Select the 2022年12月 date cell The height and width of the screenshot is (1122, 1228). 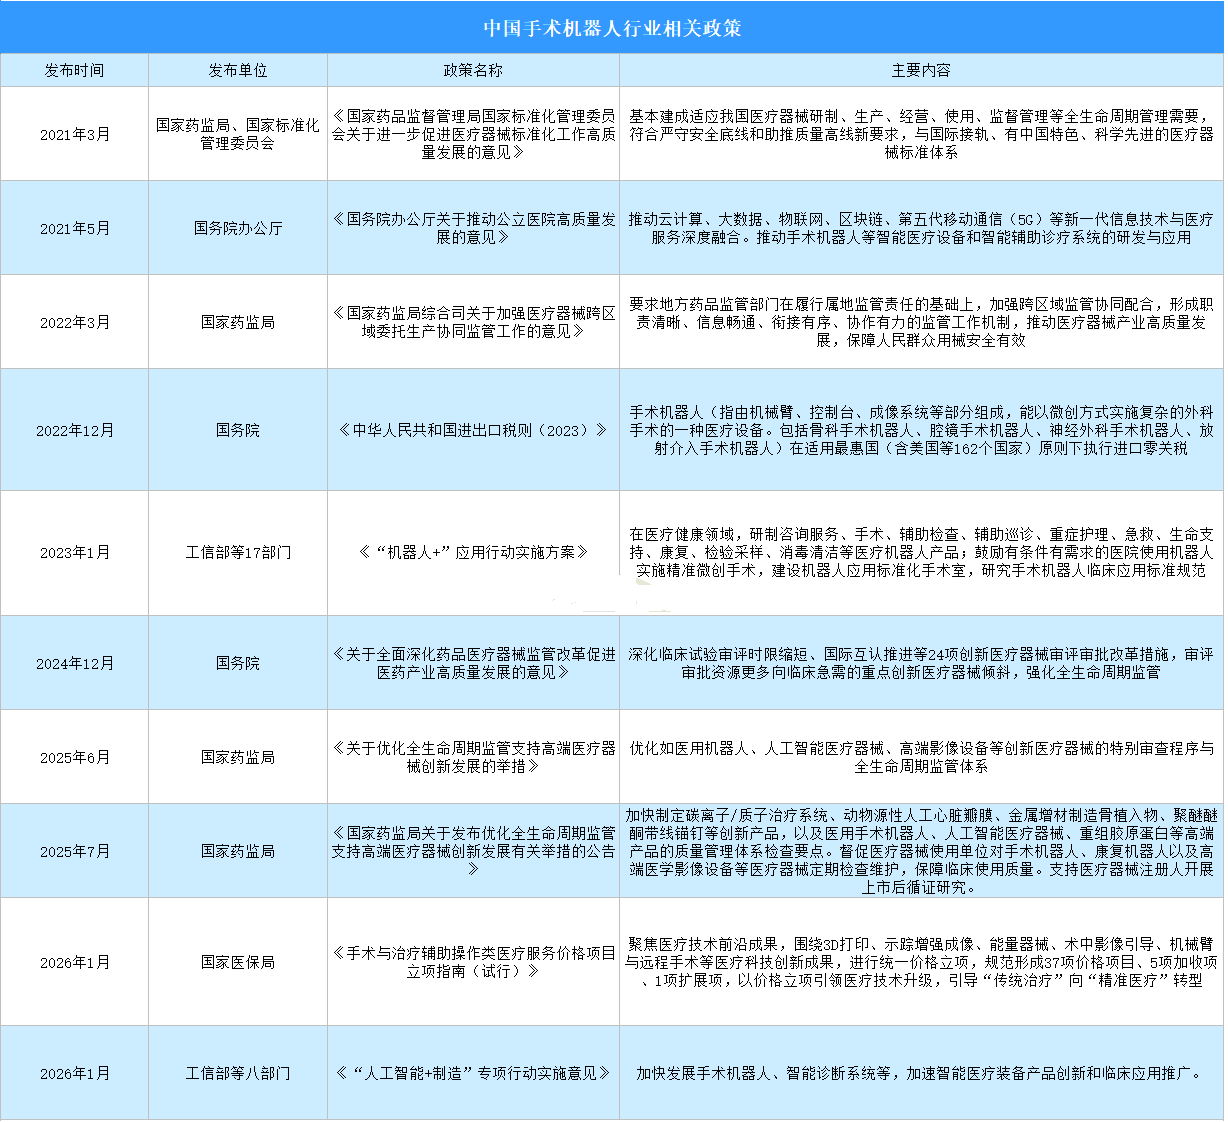pos(75,430)
